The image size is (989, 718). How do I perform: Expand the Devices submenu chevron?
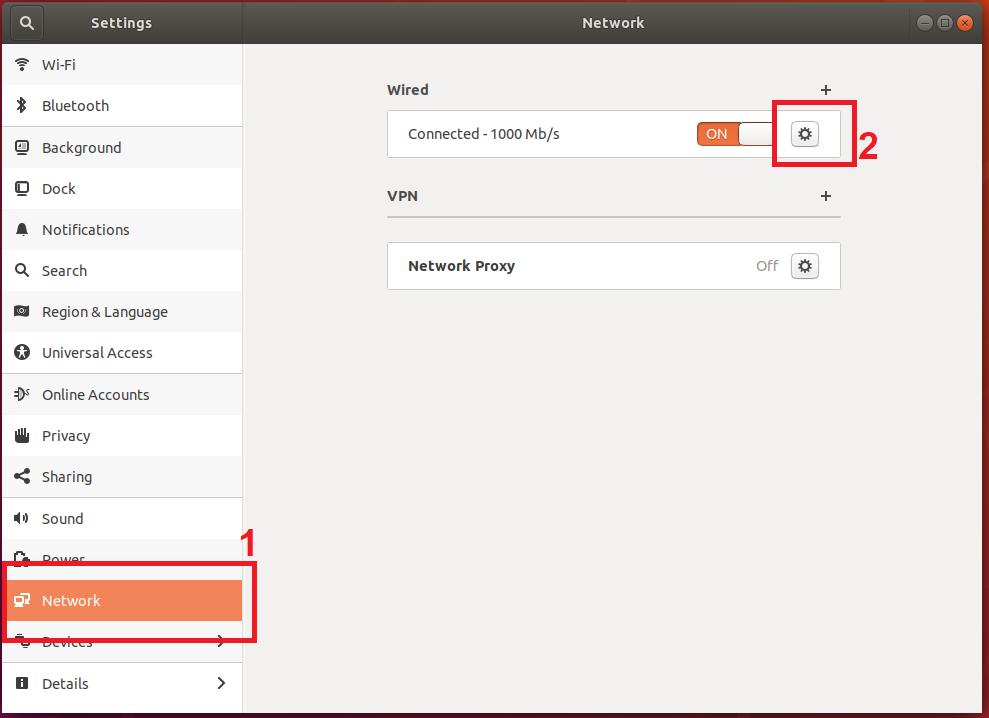221,642
